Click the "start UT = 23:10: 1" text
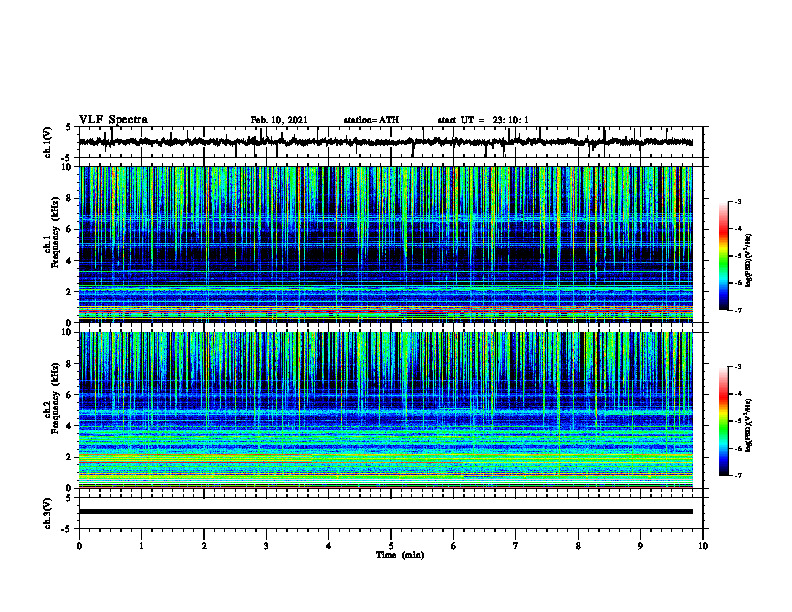This screenshot has height=612, width=792. click(x=483, y=120)
